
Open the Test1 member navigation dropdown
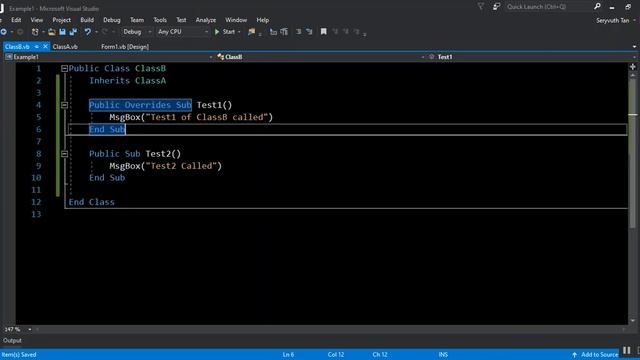pos(531,57)
